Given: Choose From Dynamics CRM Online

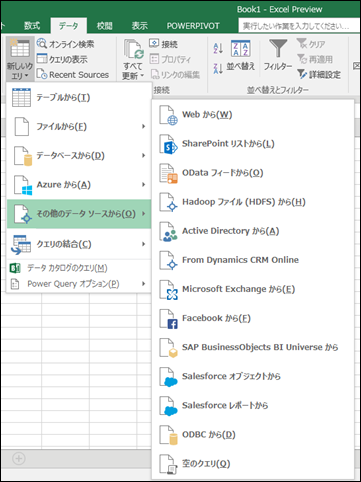Looking at the screenshot, I should coord(253,260).
